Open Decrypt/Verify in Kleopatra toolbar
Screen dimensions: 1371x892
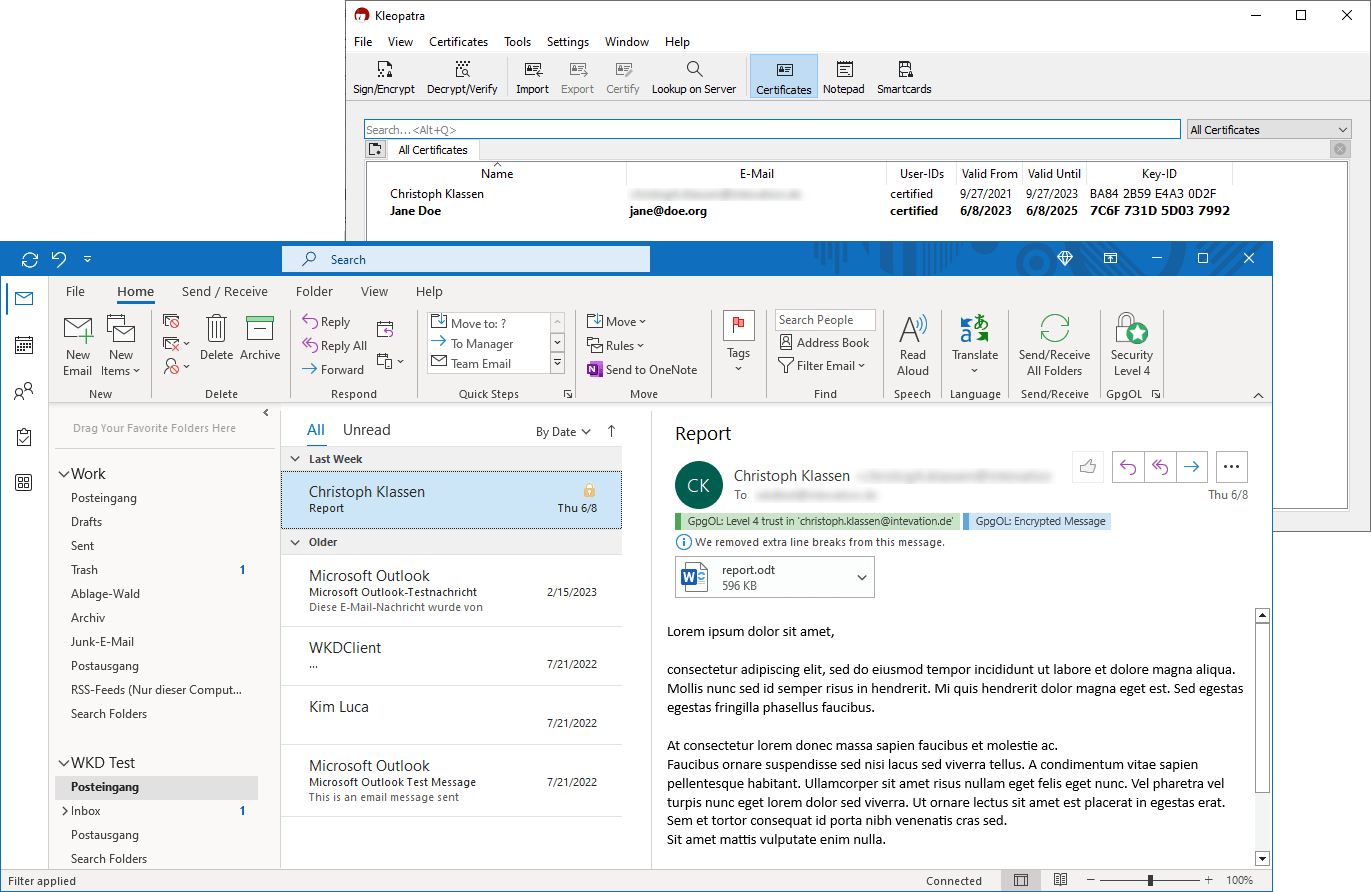point(462,70)
